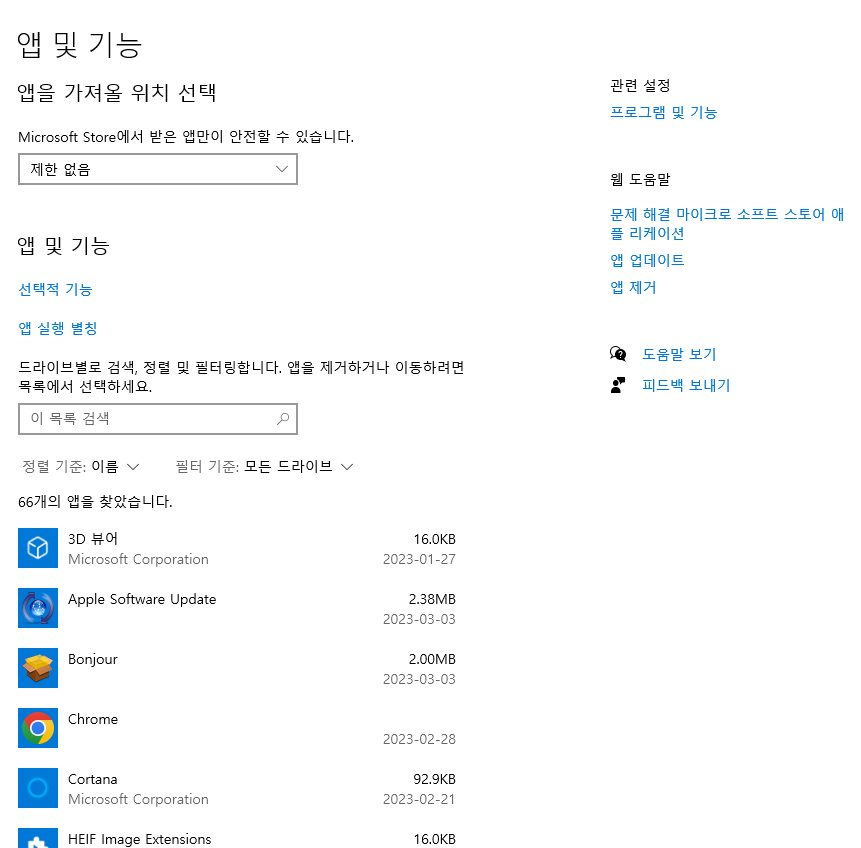This screenshot has height=848, width=861.
Task: Click the Bonjour package icon
Action: [38, 668]
